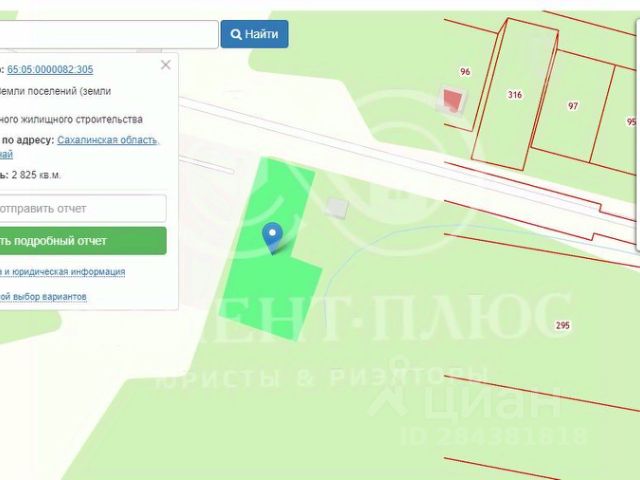Select parcel 96 label on map

tap(465, 72)
